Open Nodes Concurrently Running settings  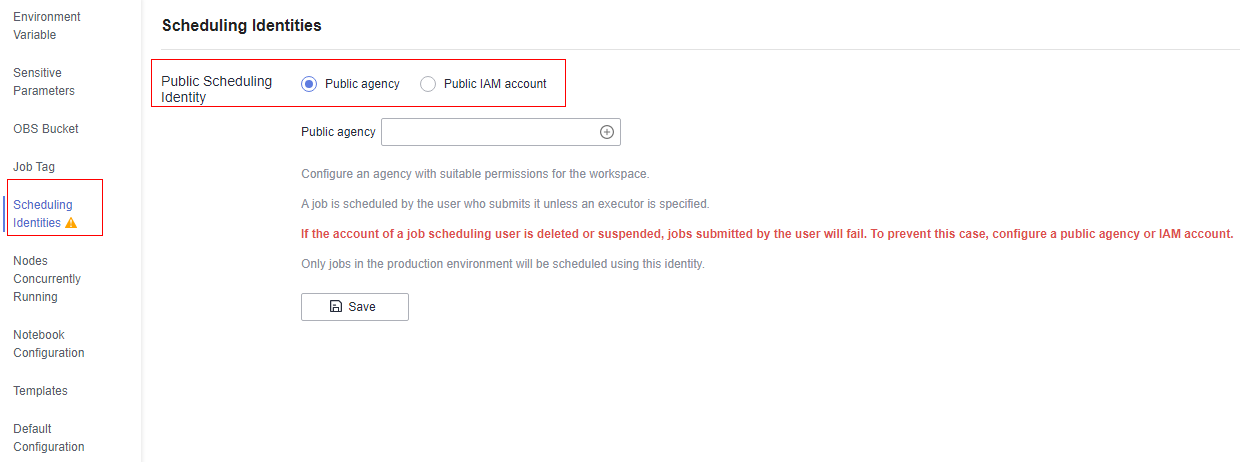(x=47, y=279)
